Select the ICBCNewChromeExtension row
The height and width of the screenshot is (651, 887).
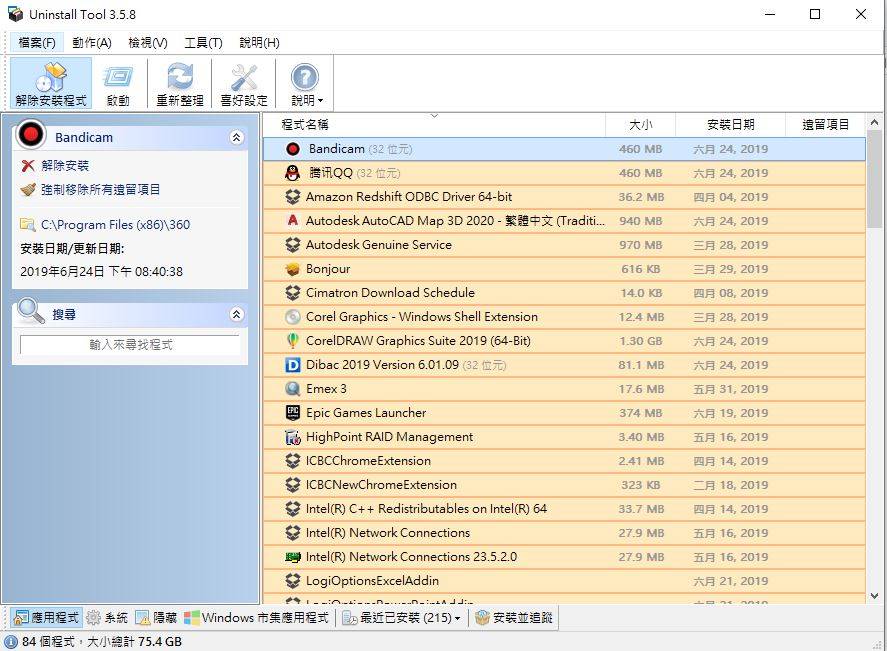564,485
